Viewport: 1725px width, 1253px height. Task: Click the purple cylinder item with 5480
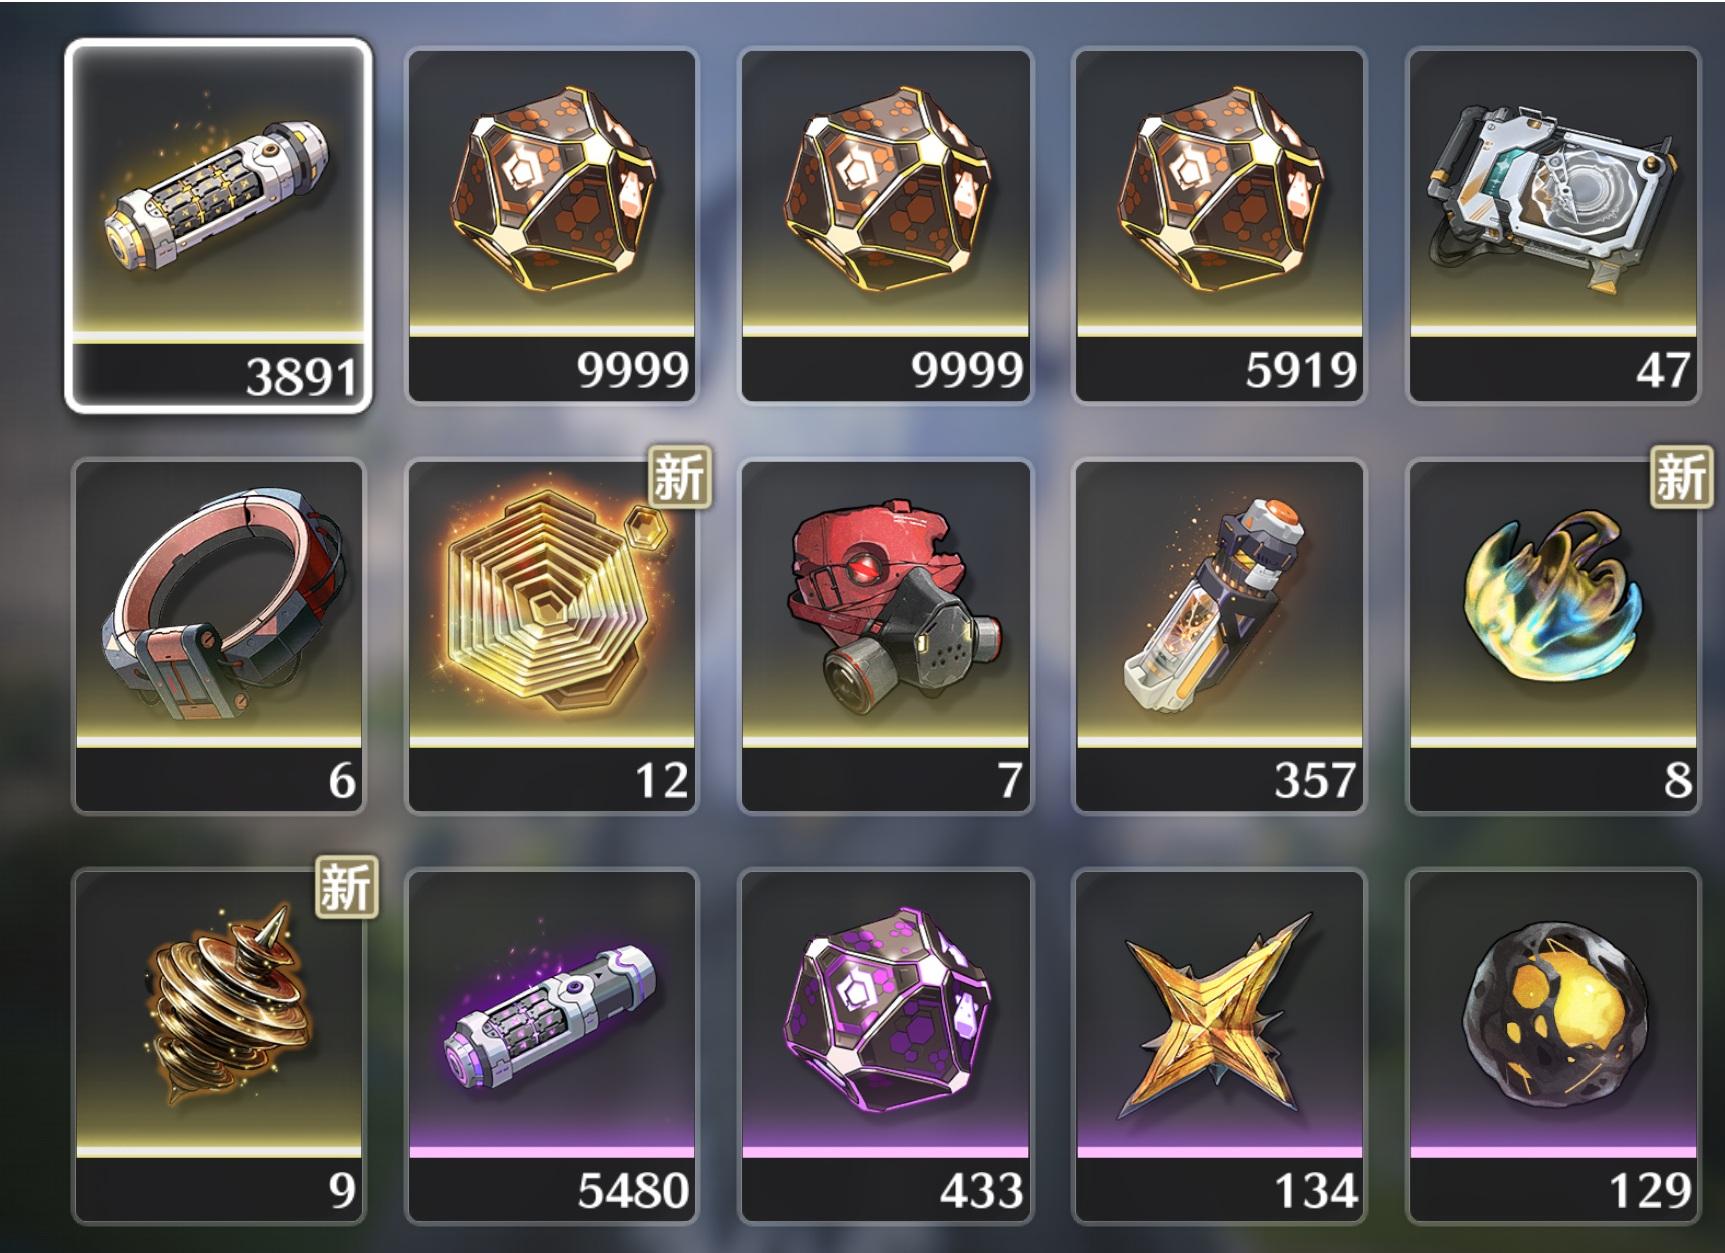point(552,1046)
